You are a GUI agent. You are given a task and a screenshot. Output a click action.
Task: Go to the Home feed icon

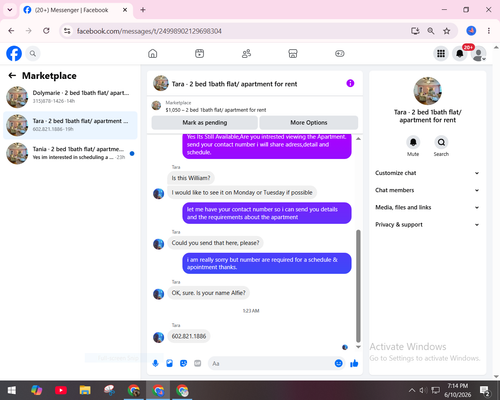point(153,53)
